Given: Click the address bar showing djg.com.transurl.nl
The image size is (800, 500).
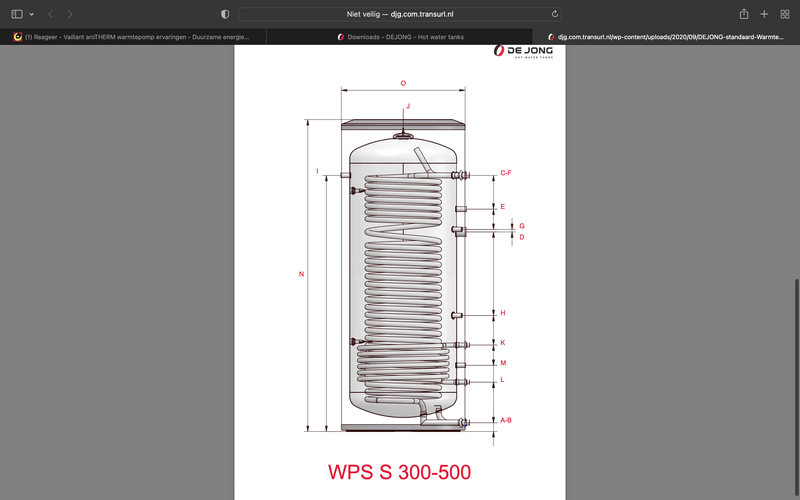Looking at the screenshot, I should click(x=400, y=14).
